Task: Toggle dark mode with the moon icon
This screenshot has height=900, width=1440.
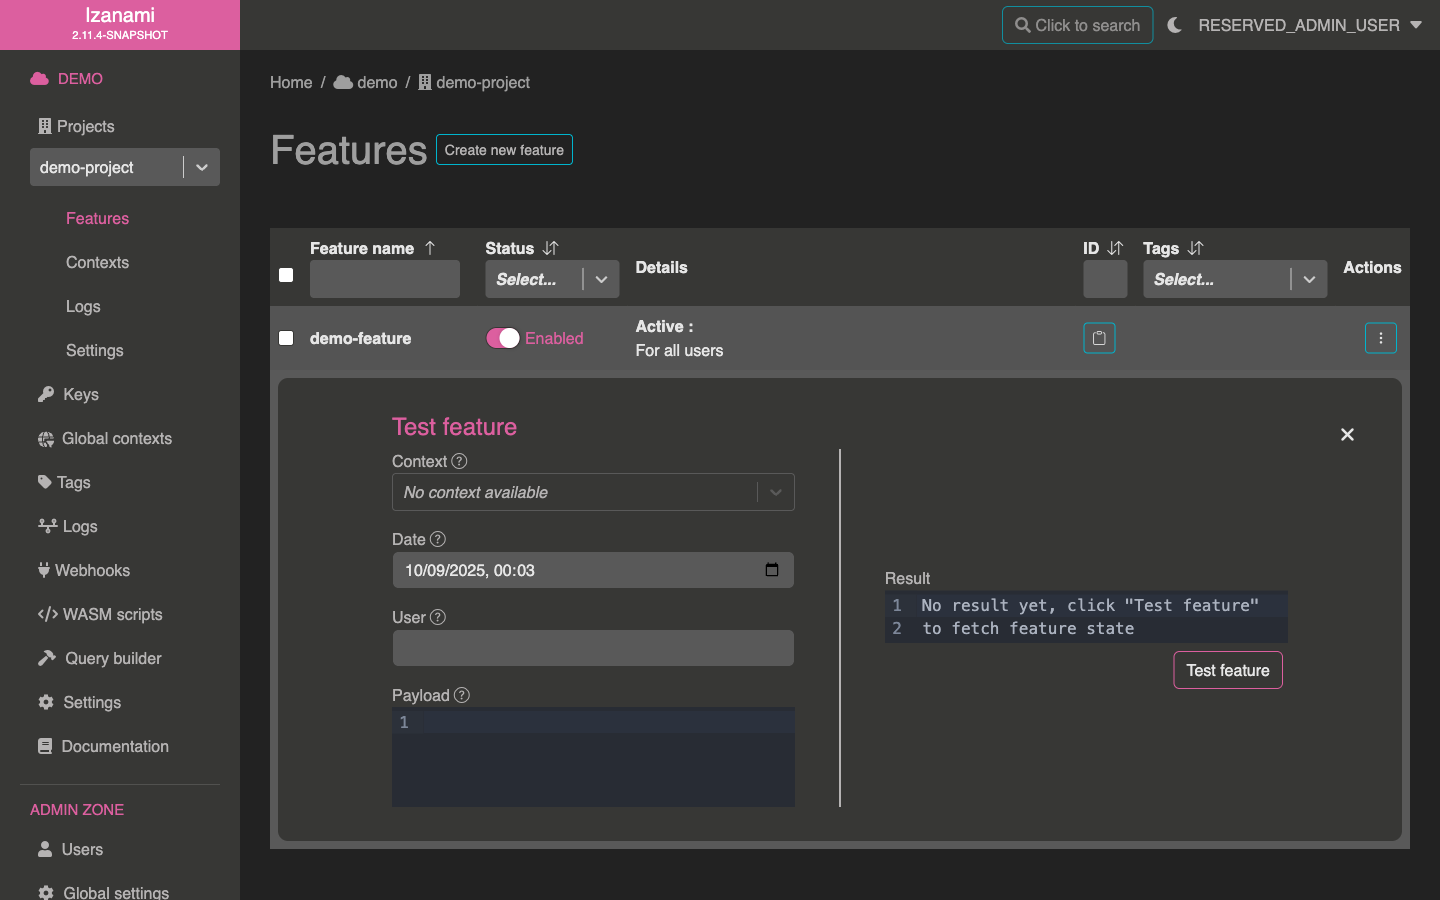Action: (x=1175, y=25)
